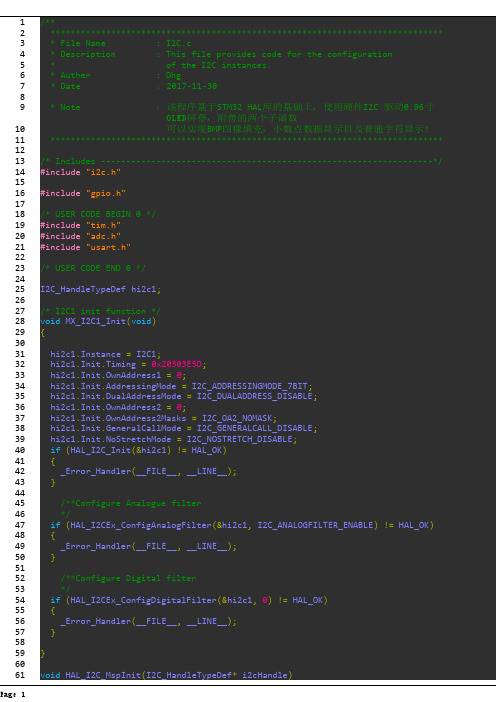Viewport: 496px width, 702px height.
Task: Click I2C_ADDRESSINGMODE_7BIT constant
Action: pyautogui.click(x=252, y=386)
